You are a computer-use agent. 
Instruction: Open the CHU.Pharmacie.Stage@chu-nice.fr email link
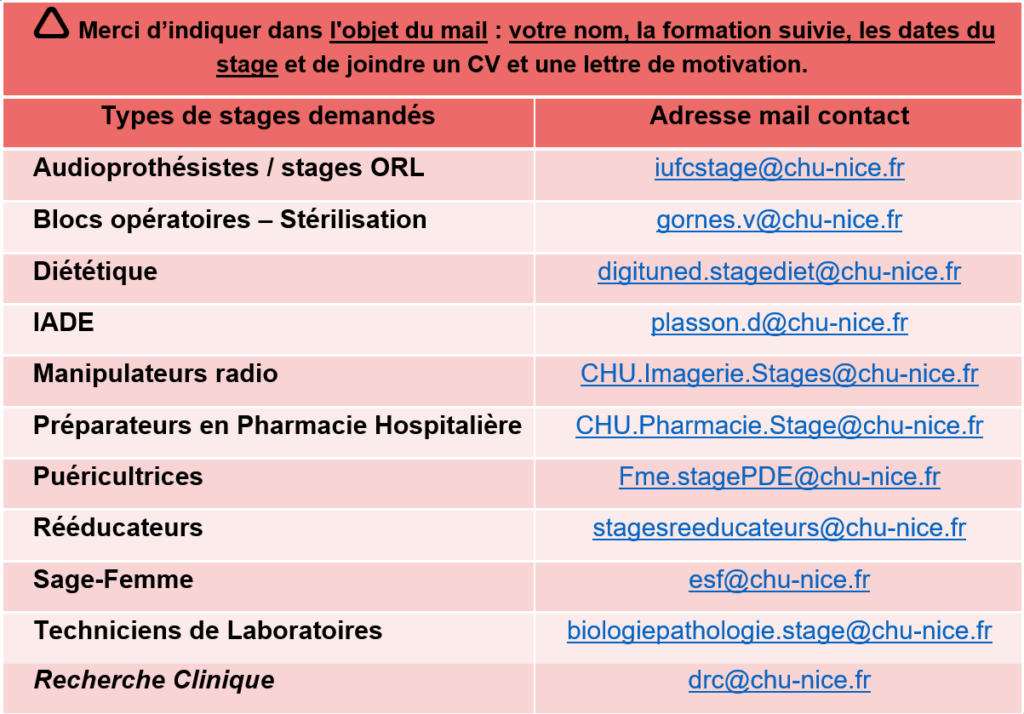779,426
